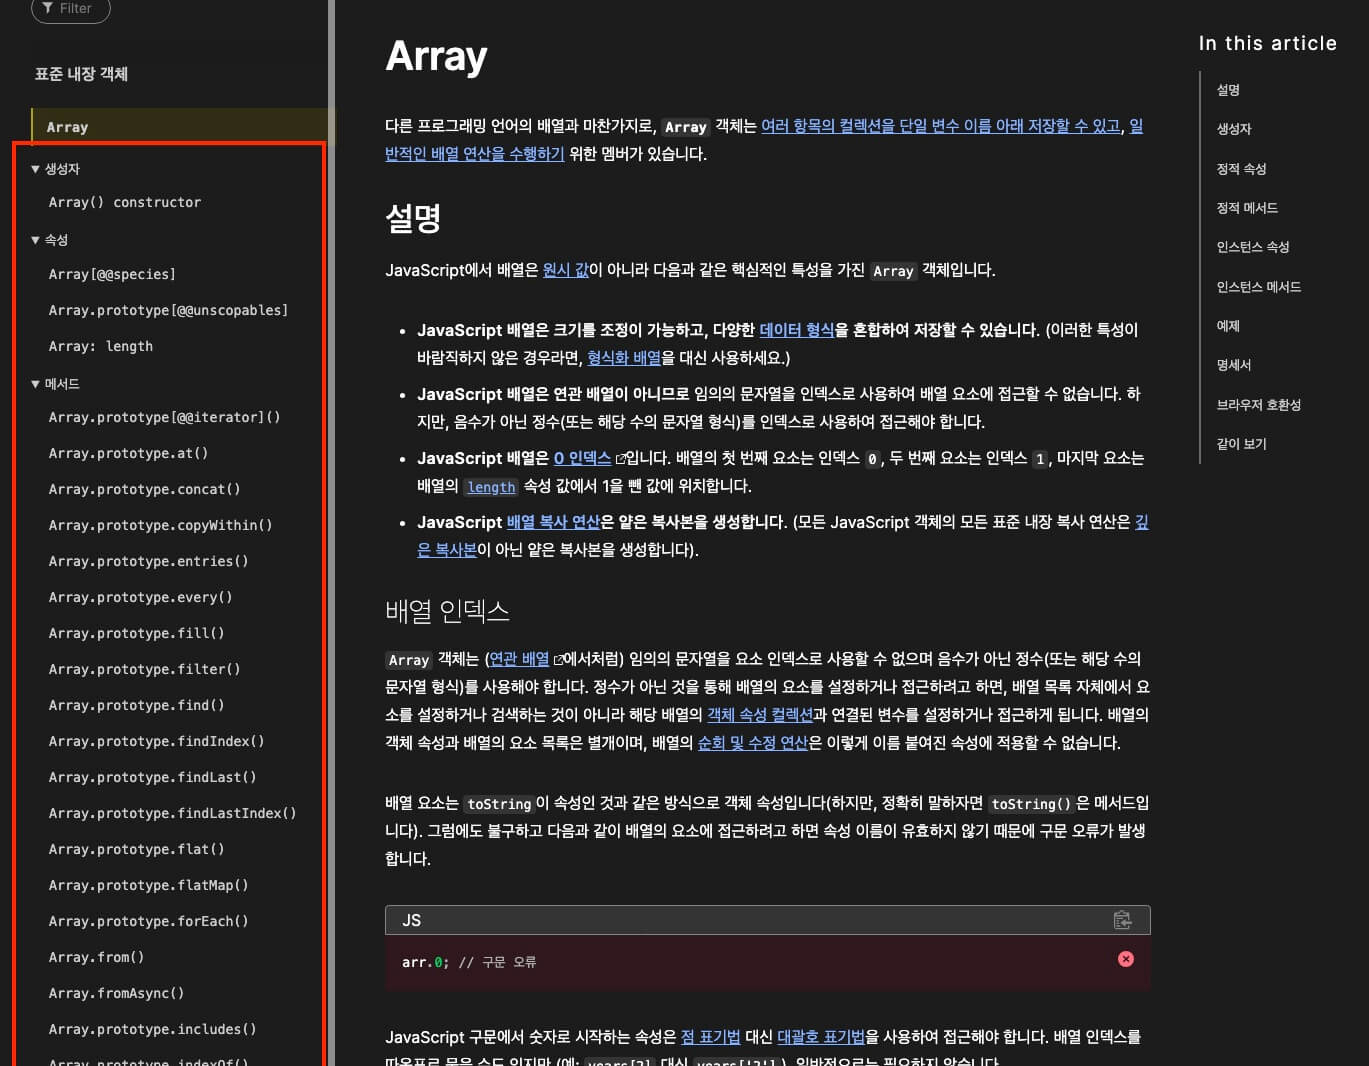1369x1066 pixels.
Task: Collapse the 속성 section in sidebar
Action: point(36,240)
